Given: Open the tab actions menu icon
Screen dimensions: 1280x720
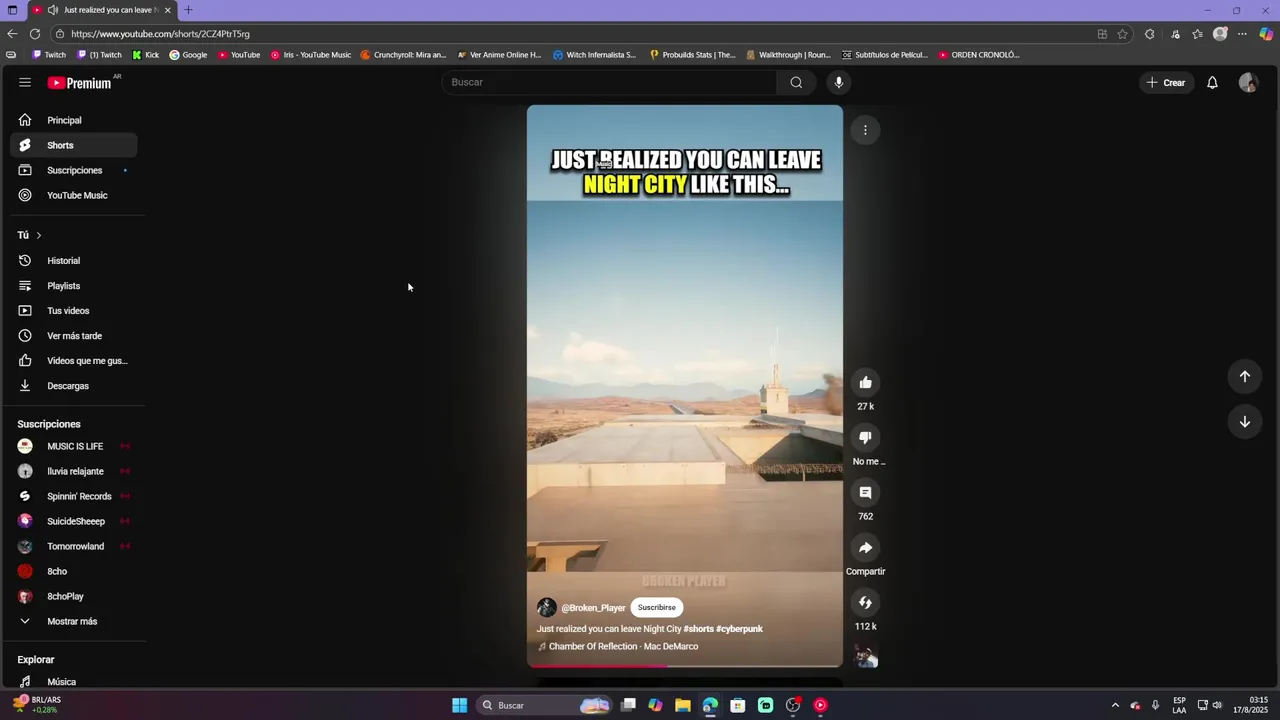Looking at the screenshot, I should coord(12,10).
